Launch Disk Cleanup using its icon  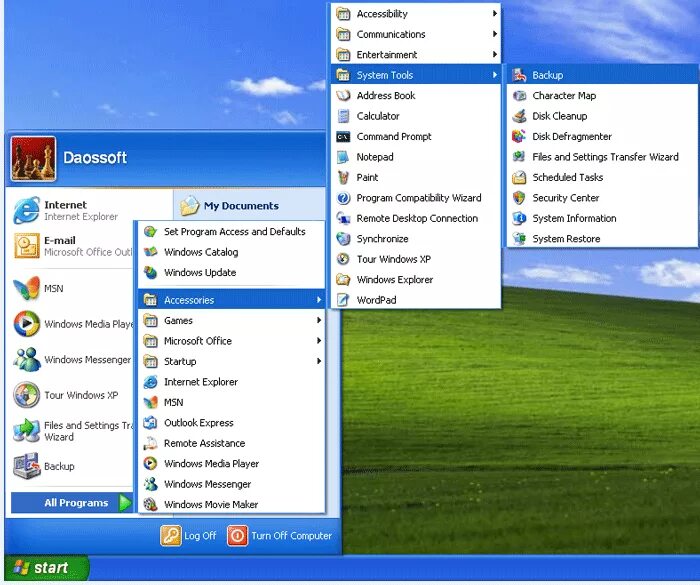pyautogui.click(x=519, y=116)
